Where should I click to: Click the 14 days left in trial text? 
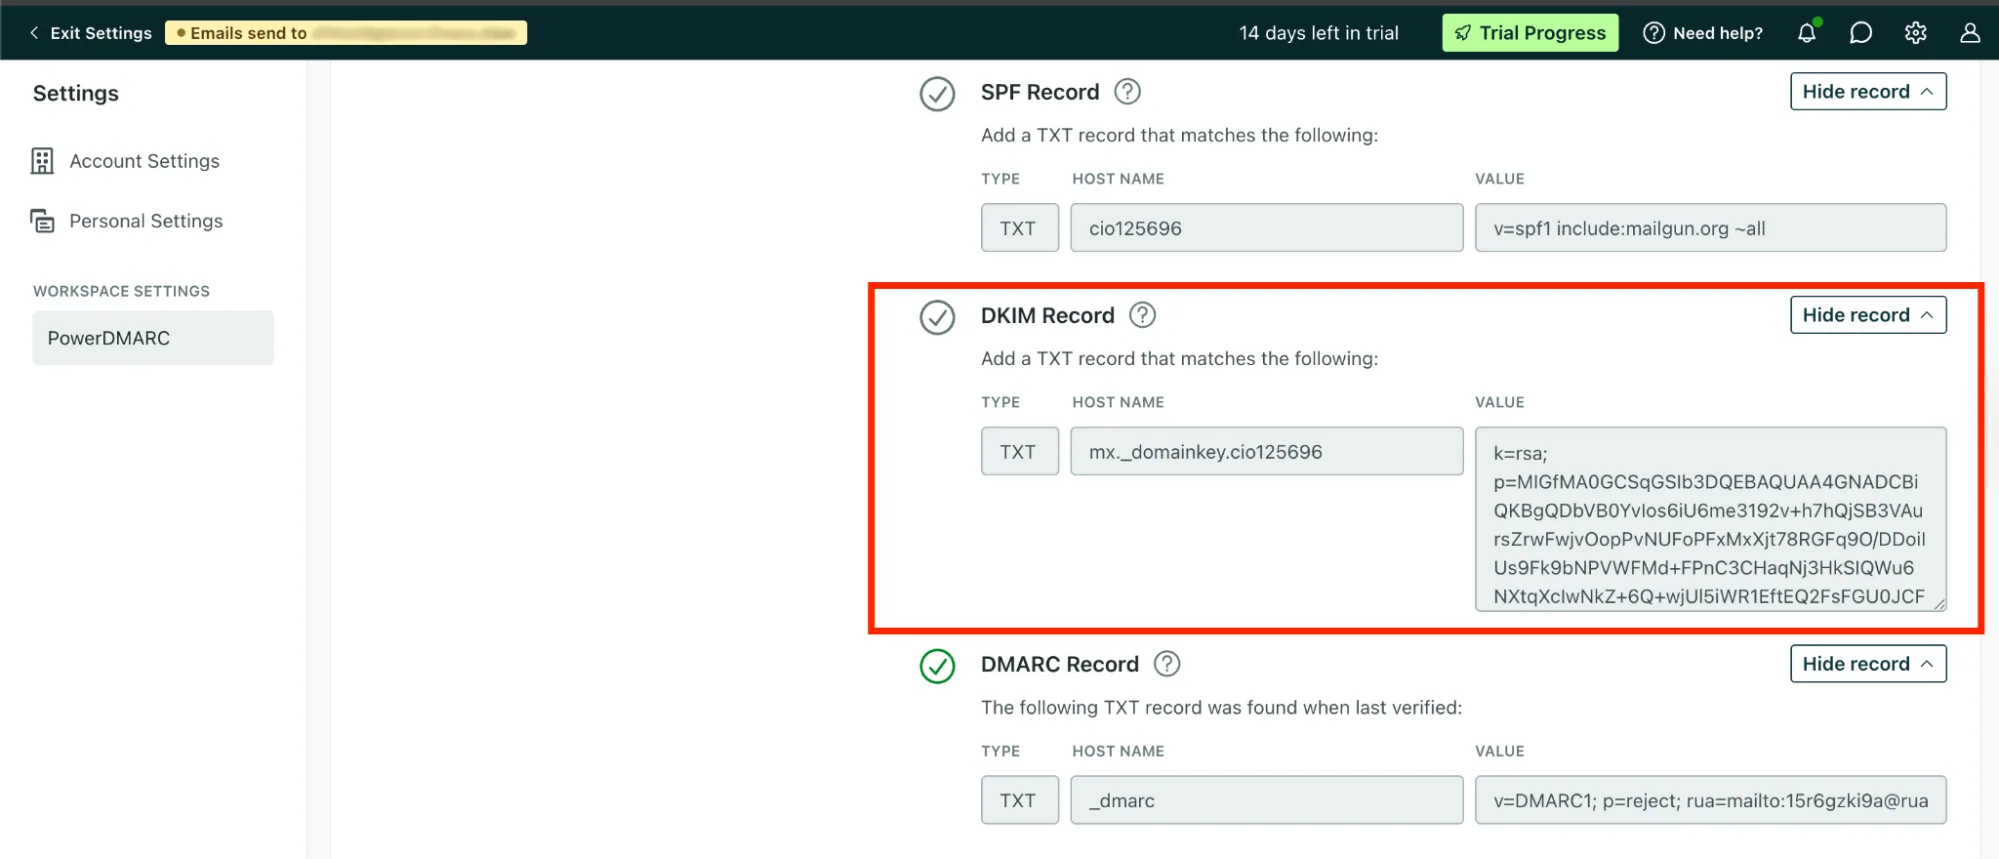(x=1319, y=33)
